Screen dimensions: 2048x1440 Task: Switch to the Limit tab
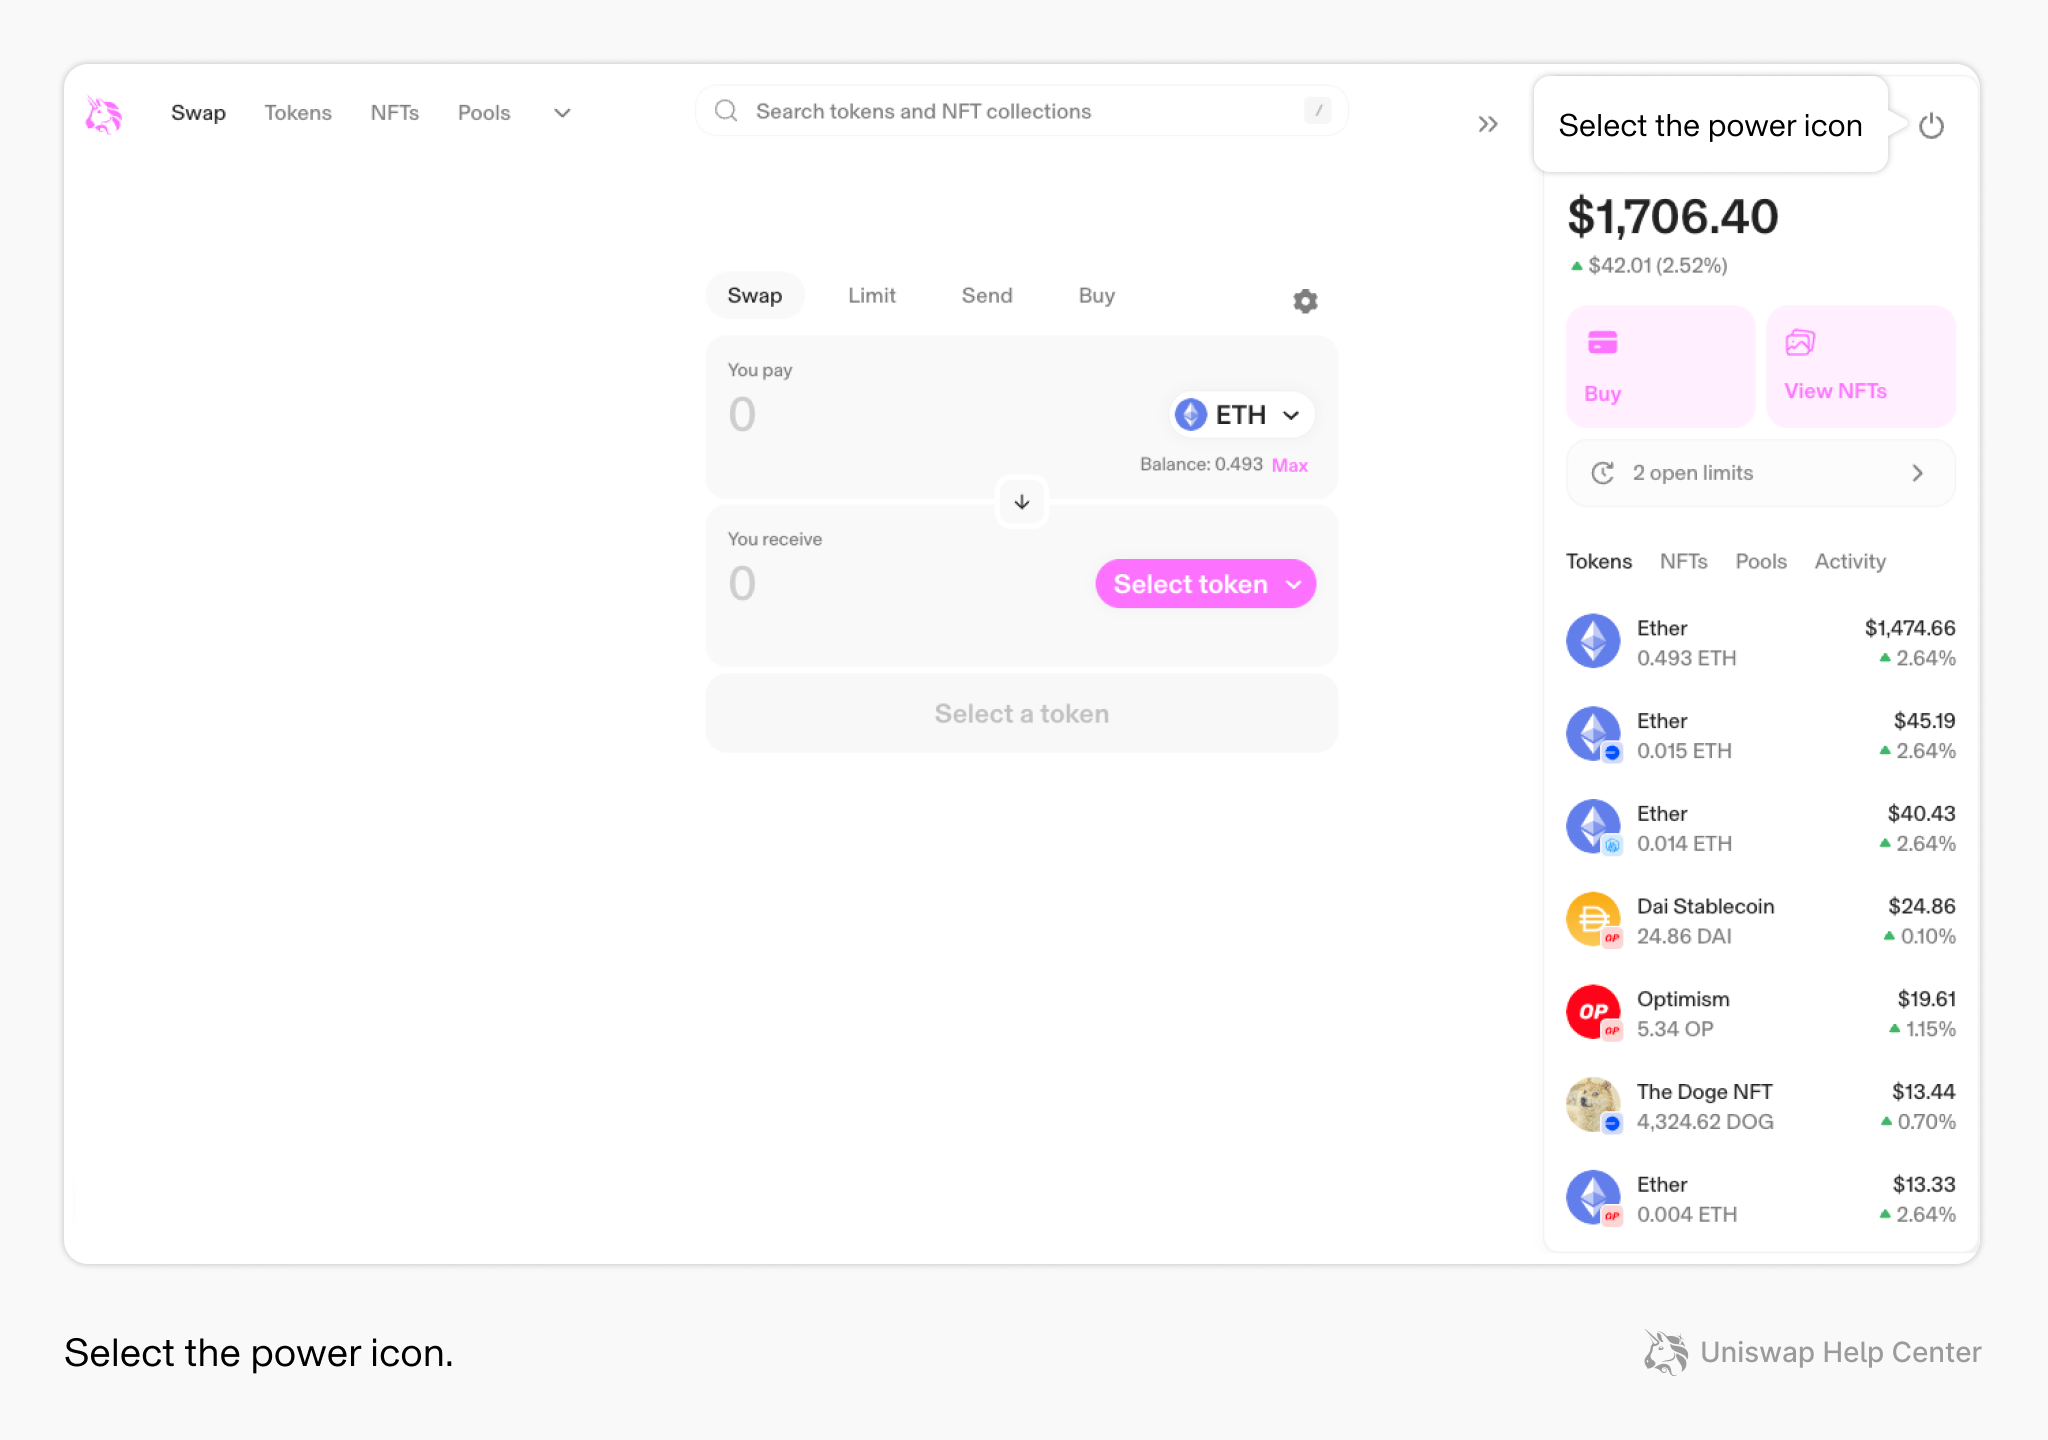coord(872,296)
